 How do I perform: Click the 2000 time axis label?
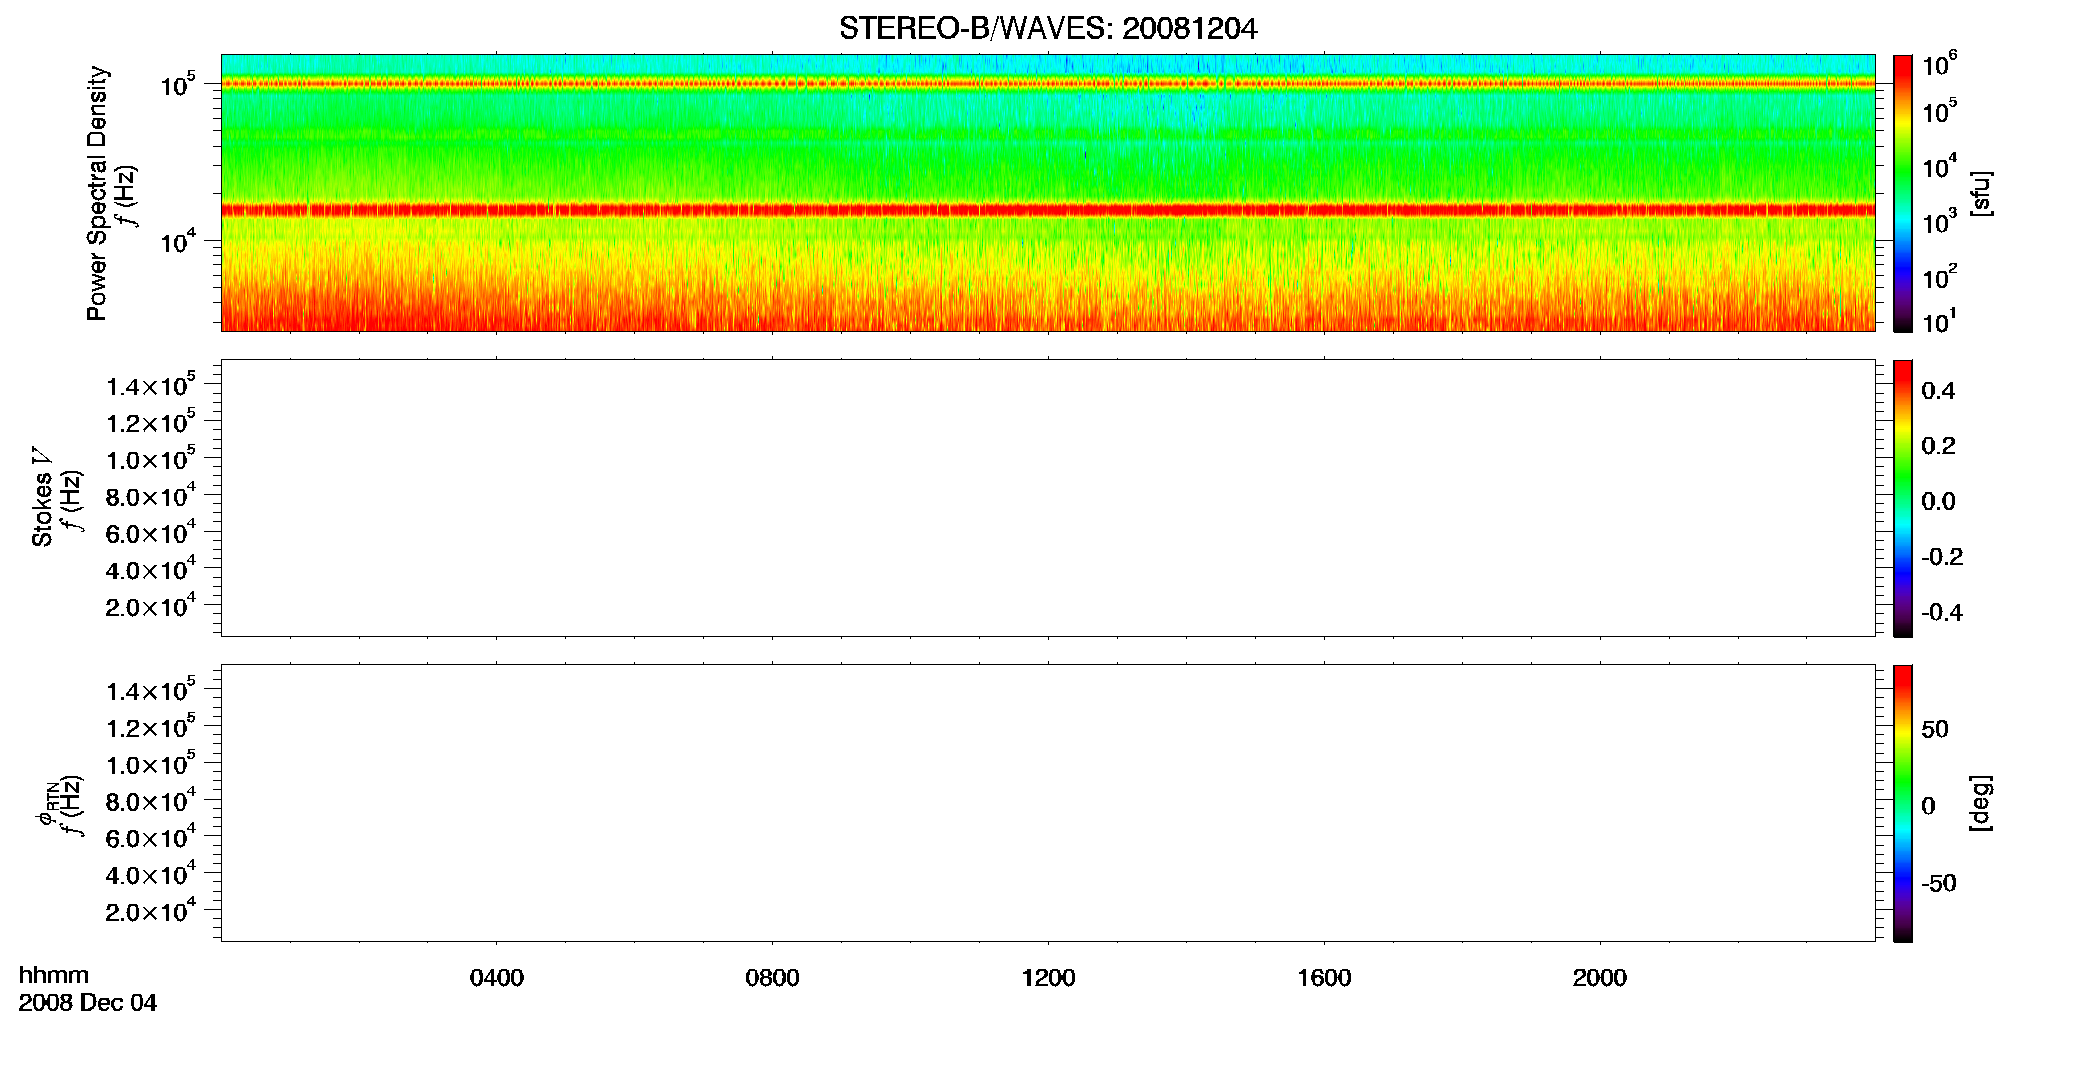pos(1600,978)
